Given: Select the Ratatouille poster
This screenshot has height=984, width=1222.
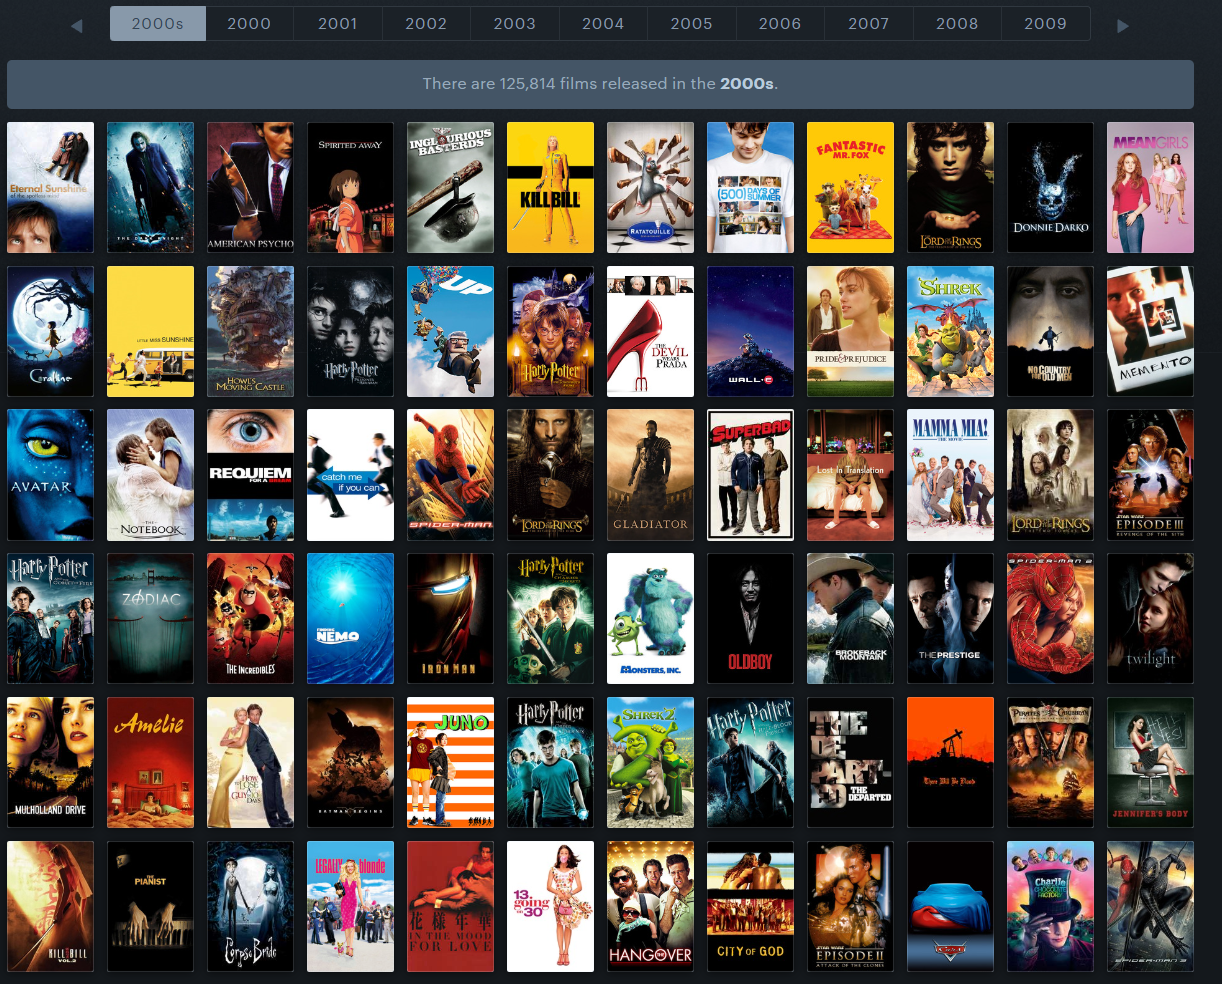Looking at the screenshot, I should click(650, 188).
